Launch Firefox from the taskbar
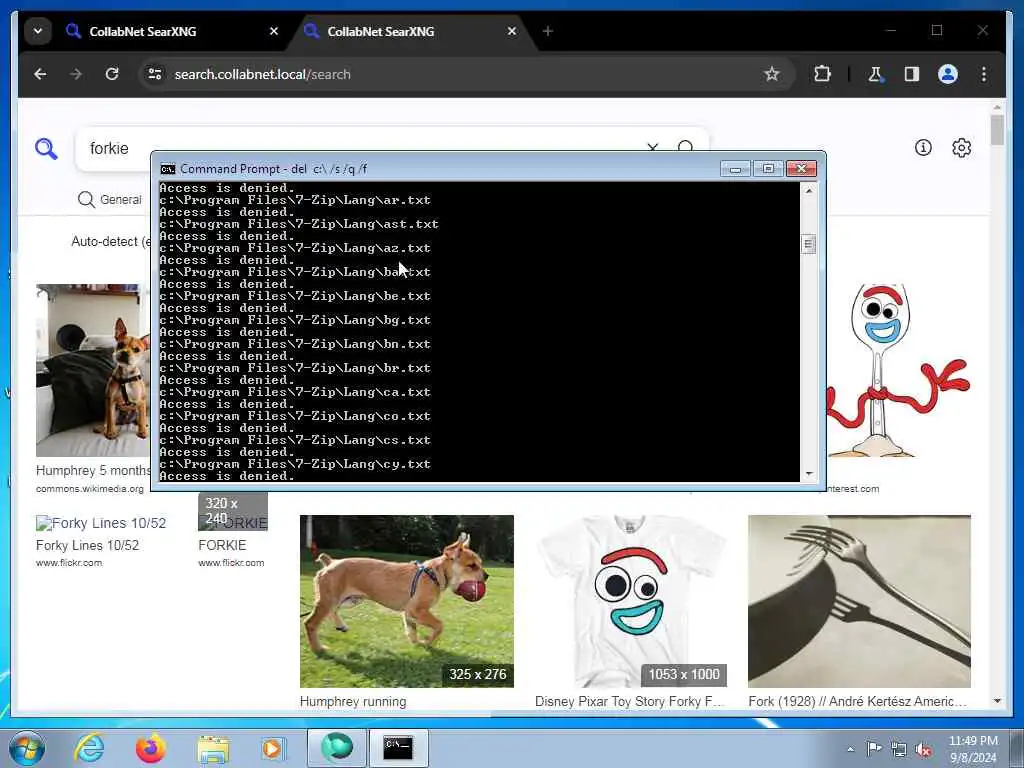1024x768 pixels. [x=150, y=748]
